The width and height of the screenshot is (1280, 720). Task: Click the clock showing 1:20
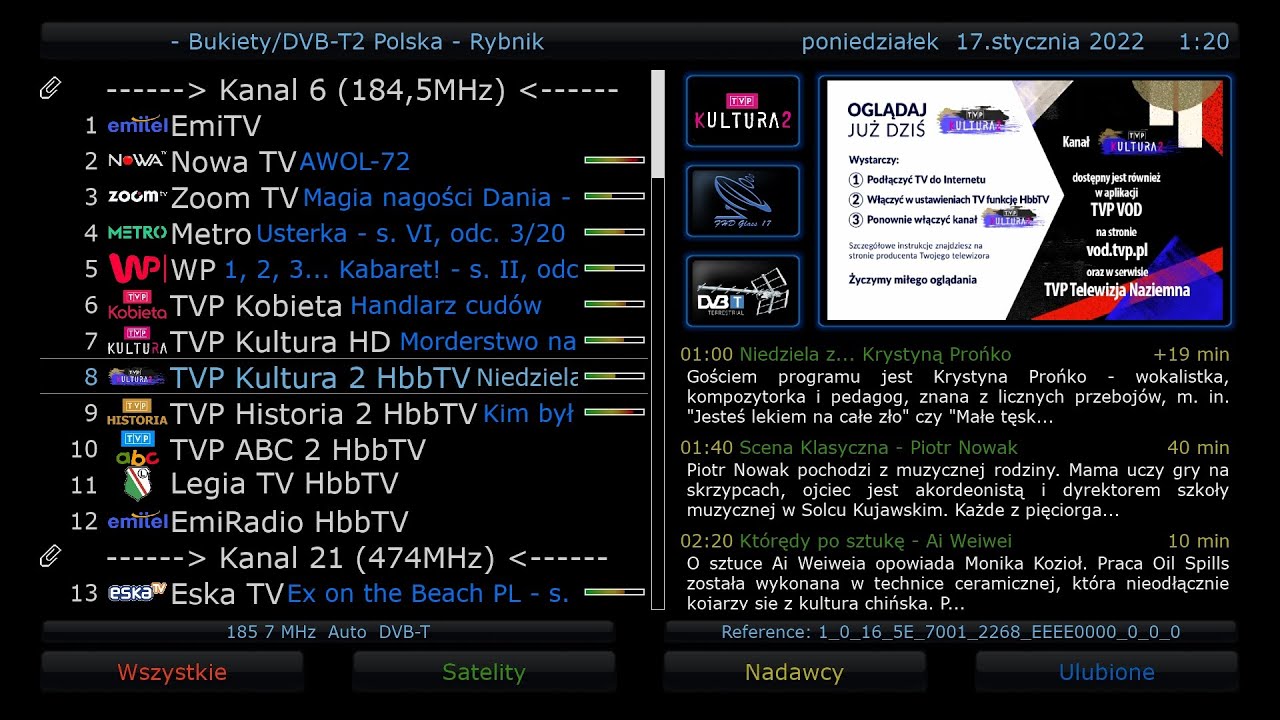pos(1204,42)
